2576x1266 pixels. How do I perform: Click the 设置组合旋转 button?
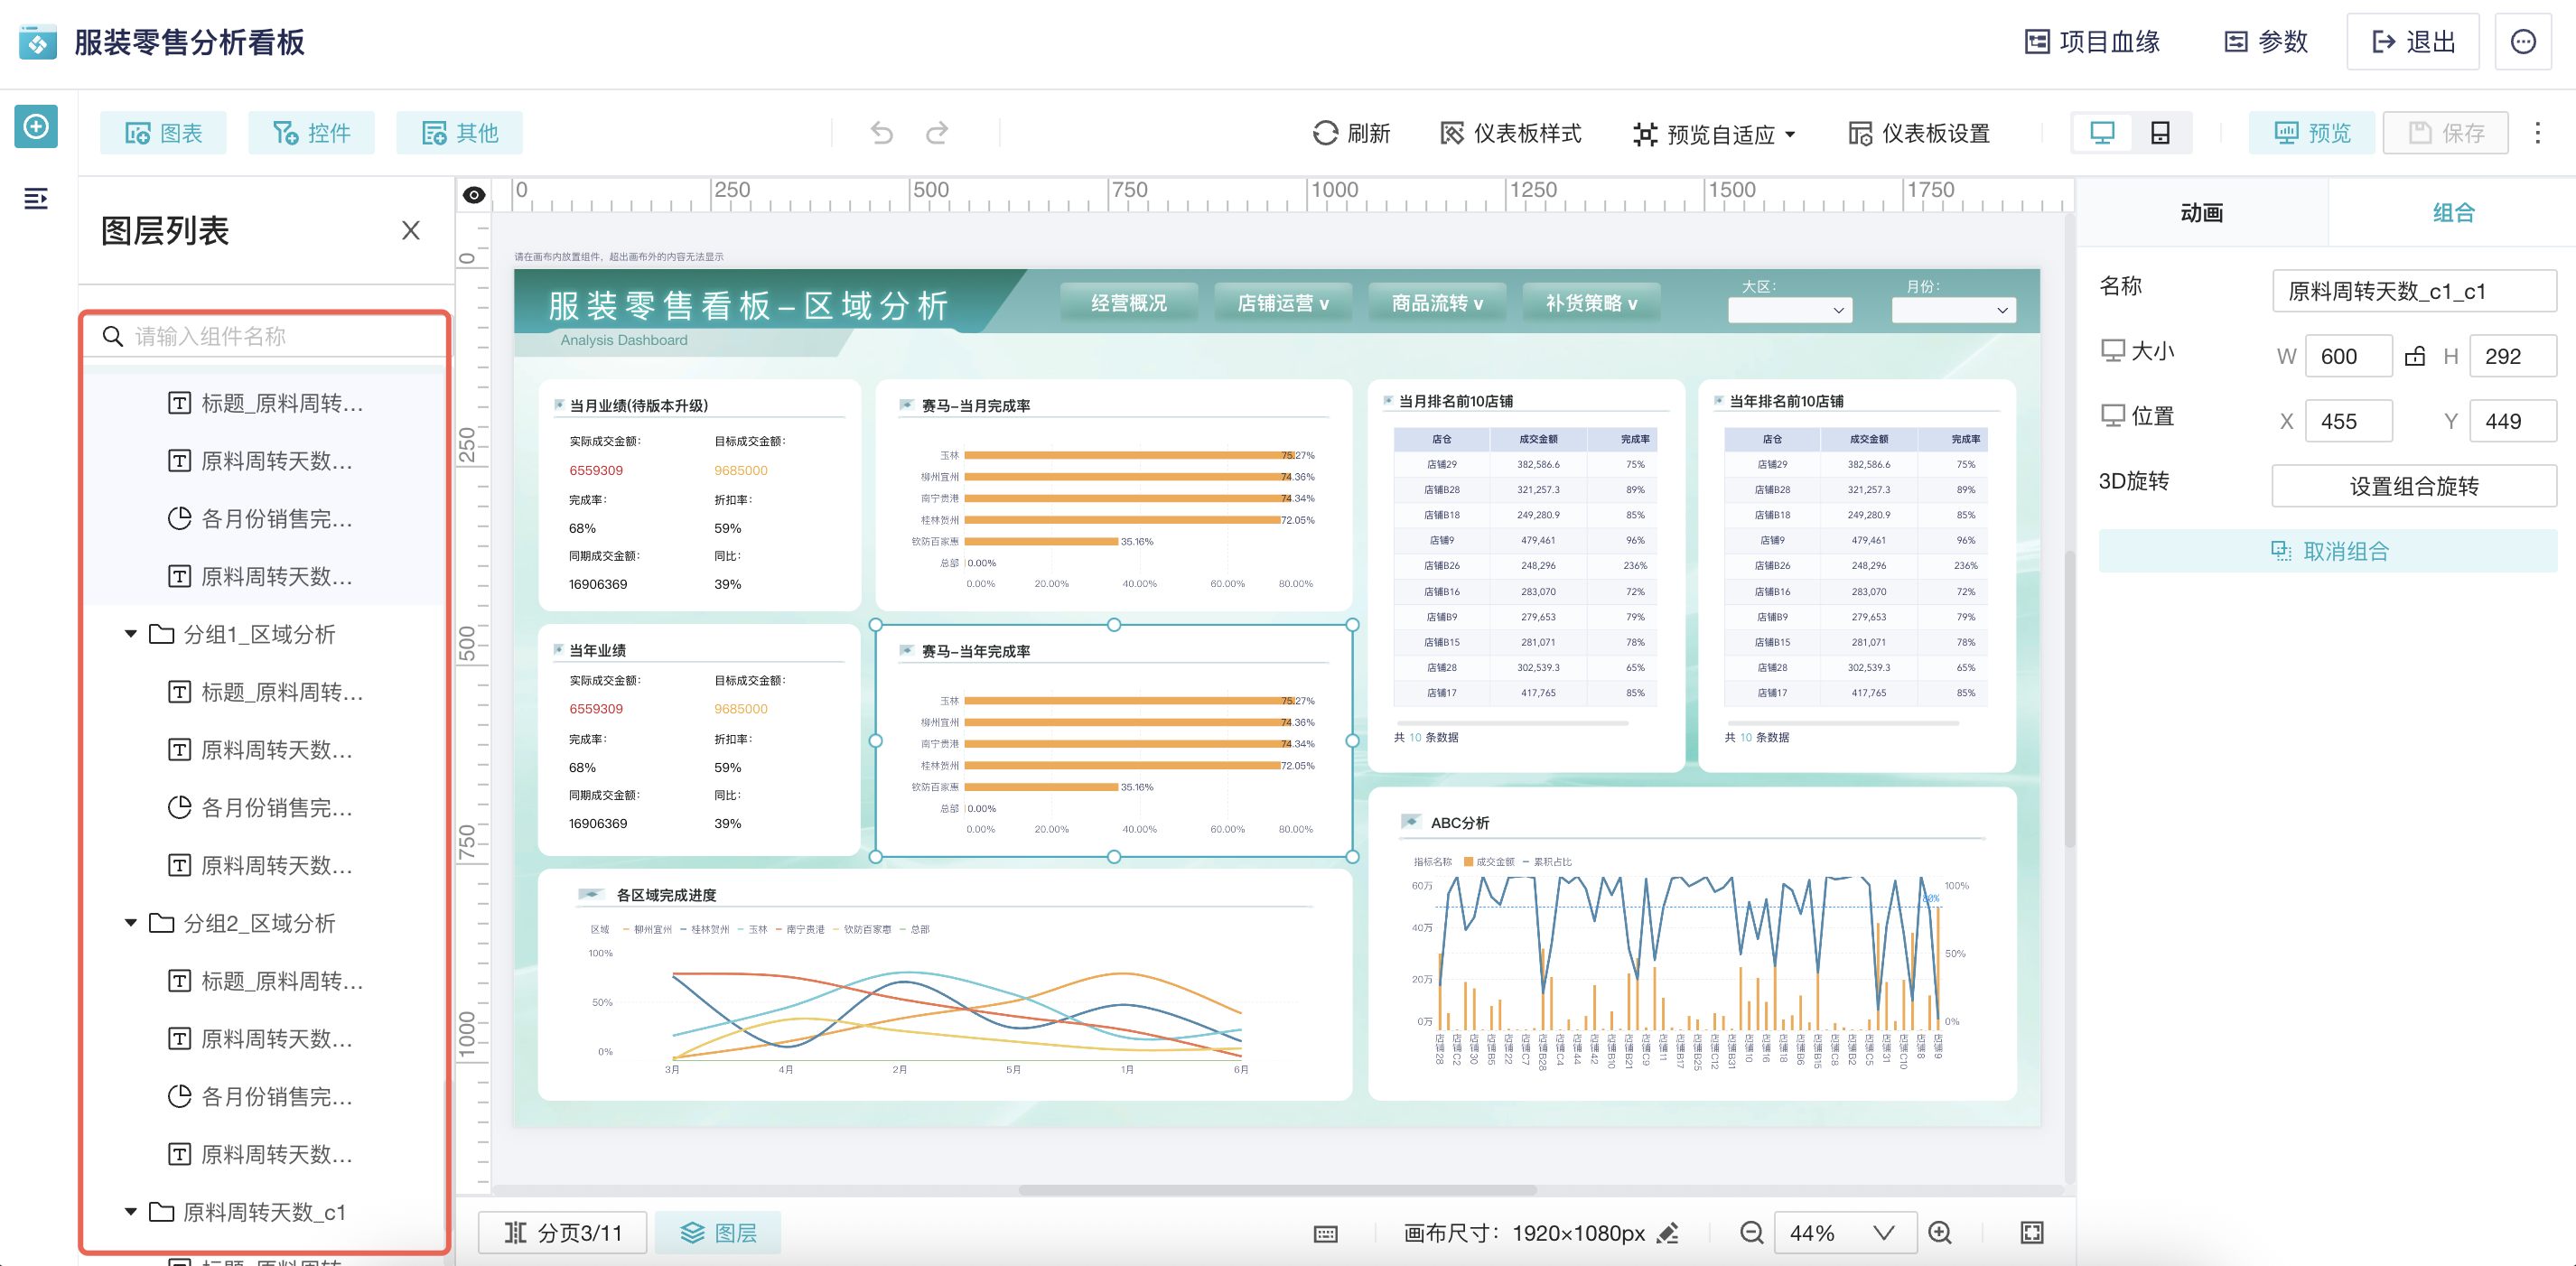point(2413,486)
